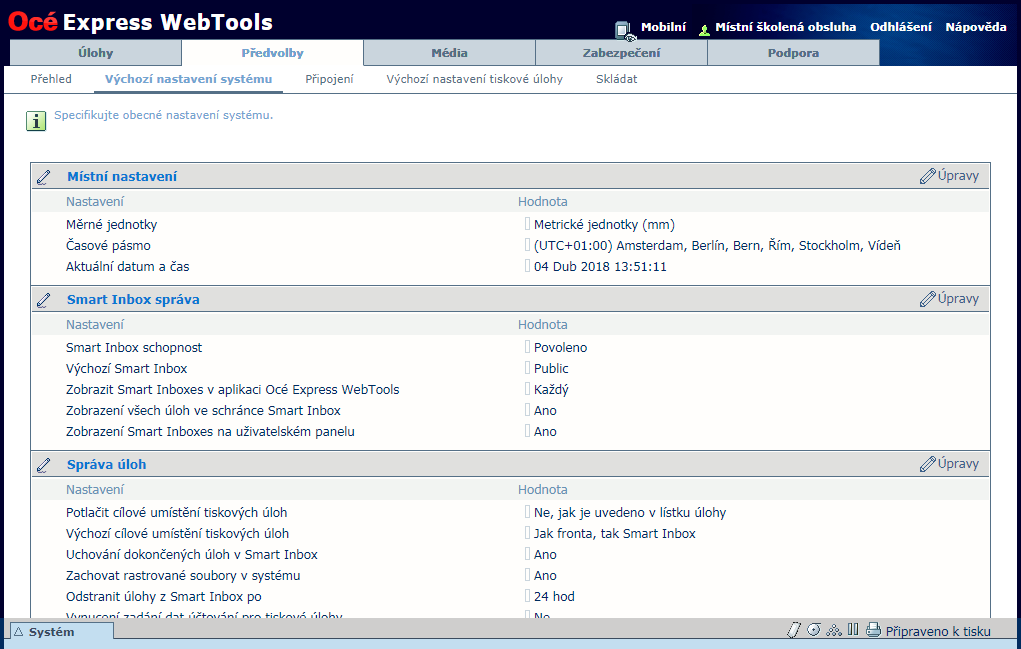1021x649 pixels.
Task: Click the Každý value
Action: pos(552,389)
